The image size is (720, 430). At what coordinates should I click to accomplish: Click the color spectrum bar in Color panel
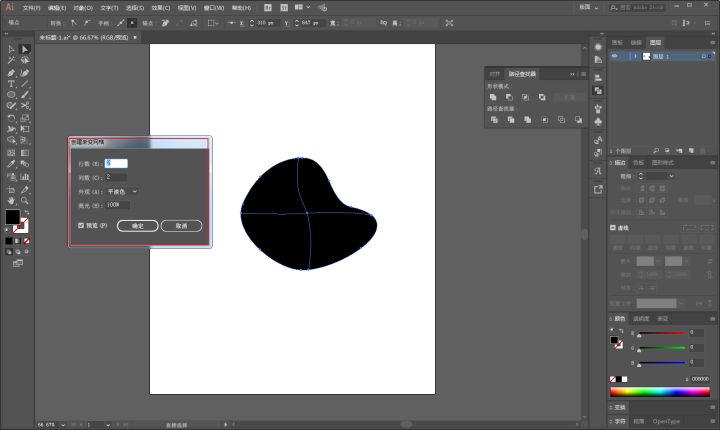tap(660, 390)
